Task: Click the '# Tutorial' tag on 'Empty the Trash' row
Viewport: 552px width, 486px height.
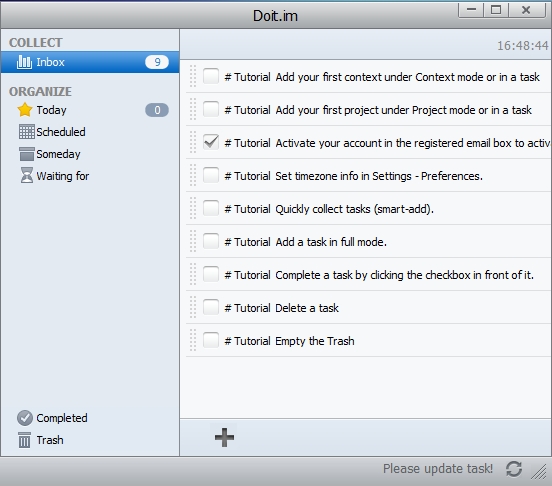Action: [248, 341]
